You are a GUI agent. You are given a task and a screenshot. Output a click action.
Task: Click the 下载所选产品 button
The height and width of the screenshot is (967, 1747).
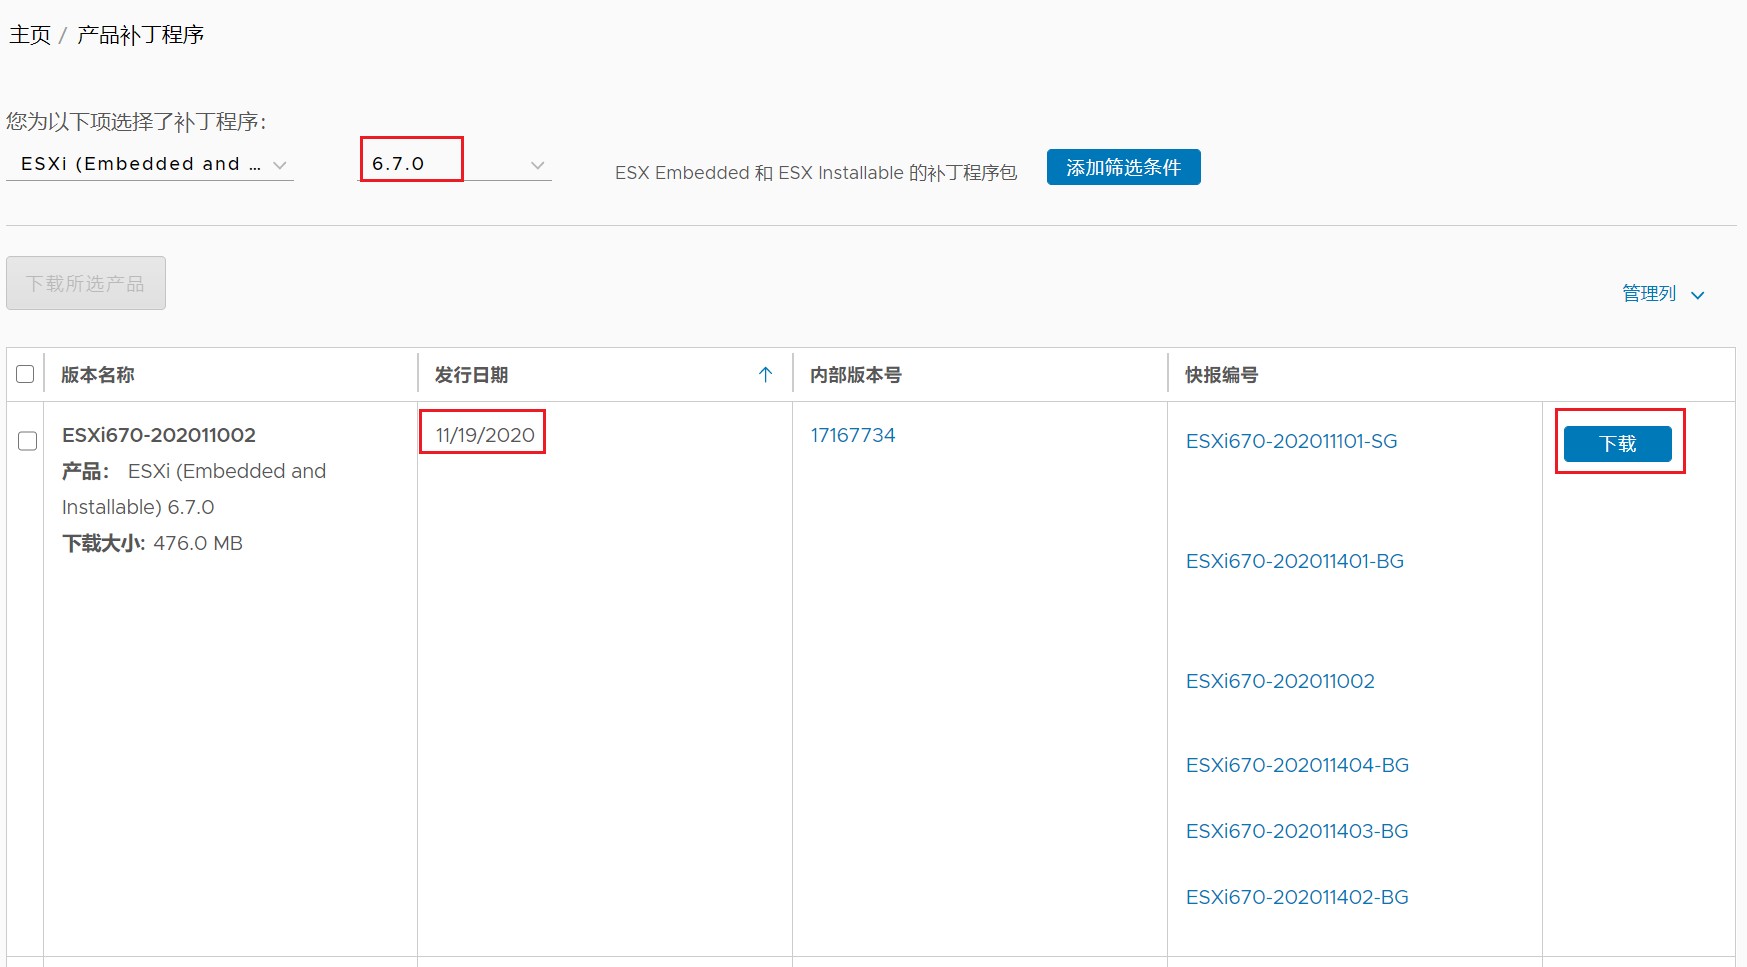[x=86, y=283]
